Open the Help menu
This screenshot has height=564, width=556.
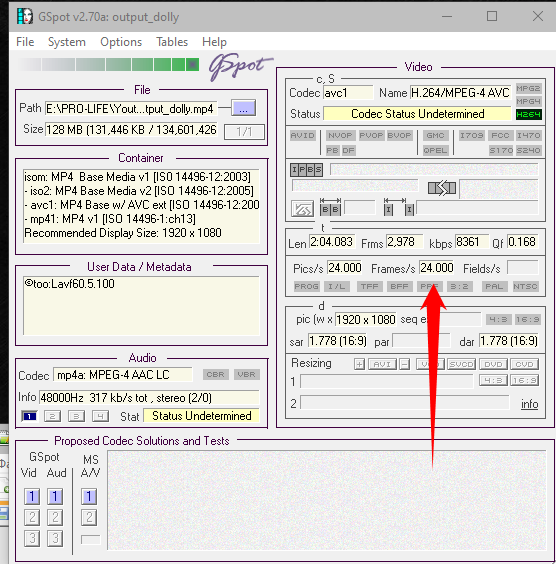point(214,42)
